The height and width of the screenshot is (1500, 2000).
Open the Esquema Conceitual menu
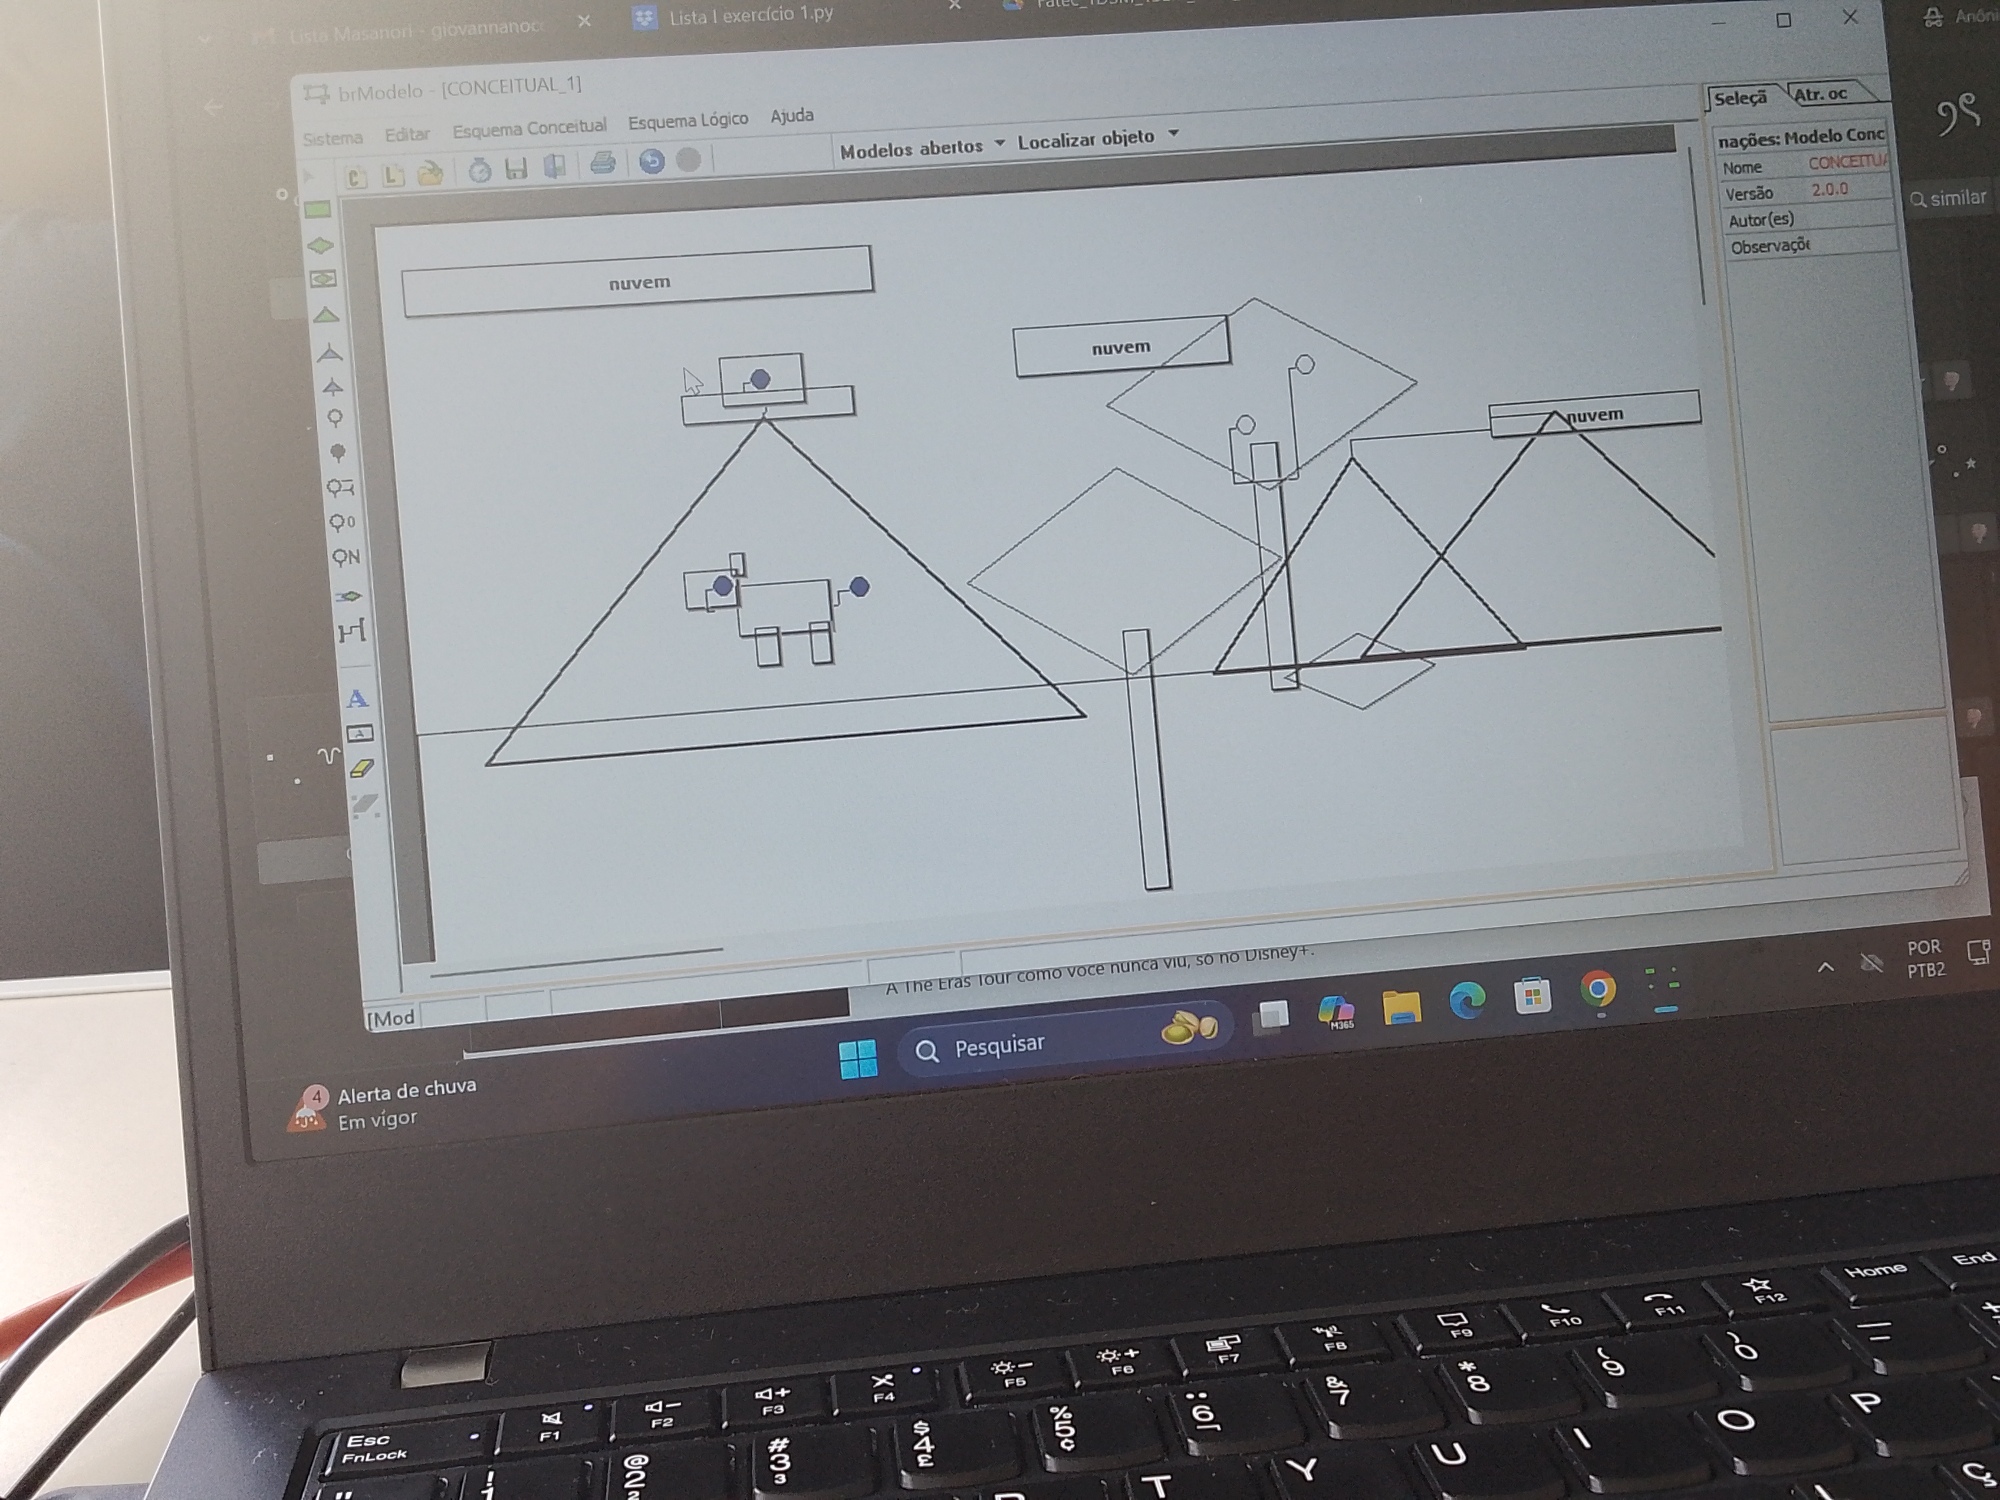click(529, 127)
